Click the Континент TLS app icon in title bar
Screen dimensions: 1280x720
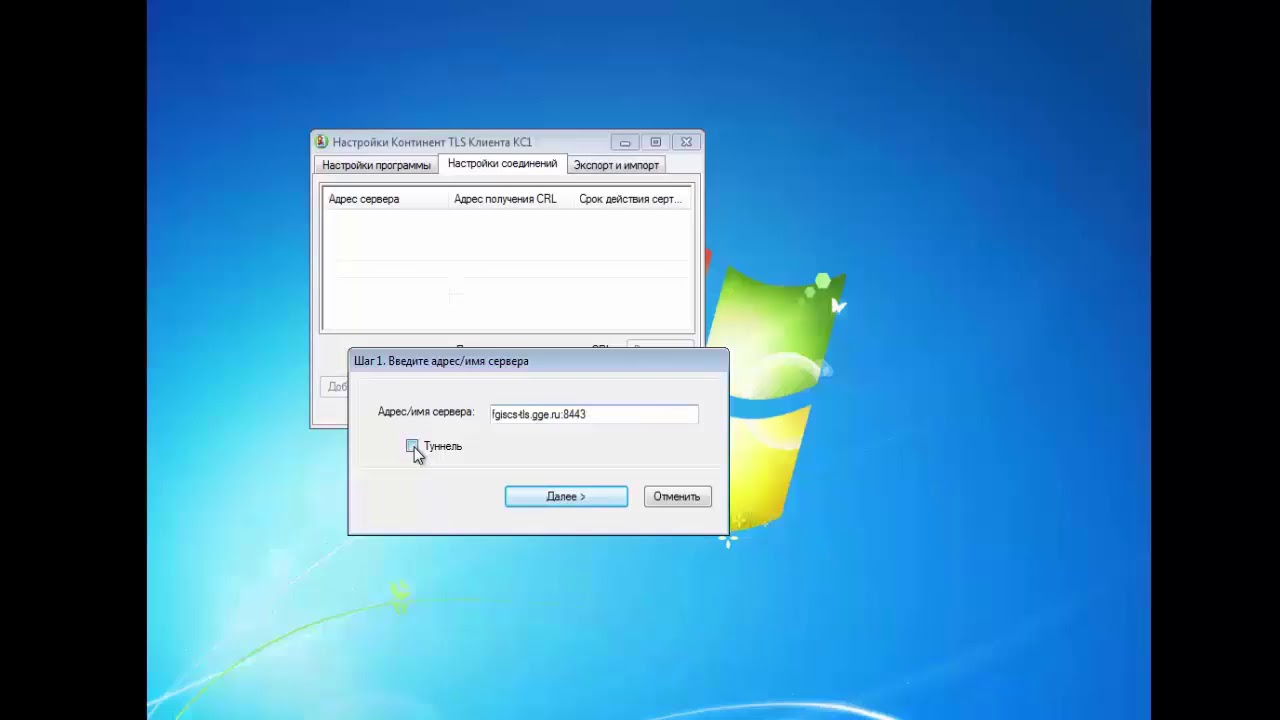(x=321, y=142)
